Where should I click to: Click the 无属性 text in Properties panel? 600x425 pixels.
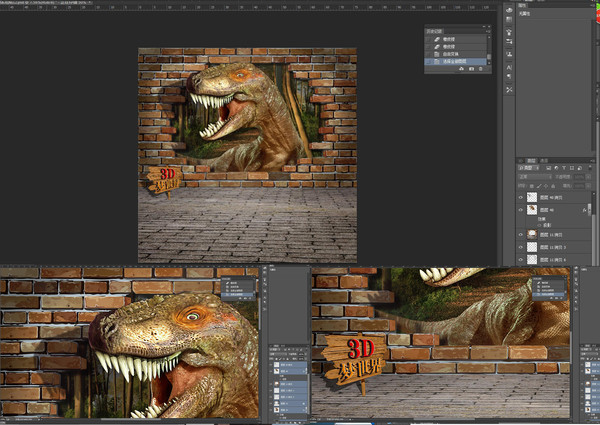coord(524,13)
